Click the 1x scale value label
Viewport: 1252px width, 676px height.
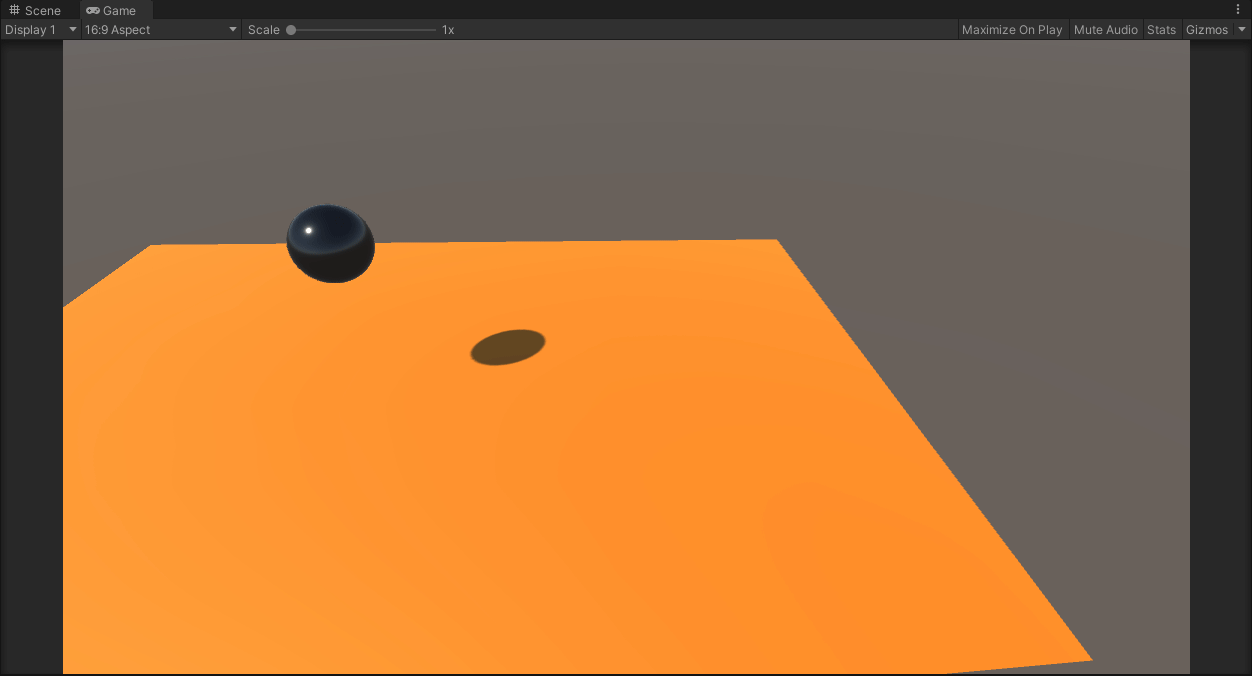pos(446,29)
